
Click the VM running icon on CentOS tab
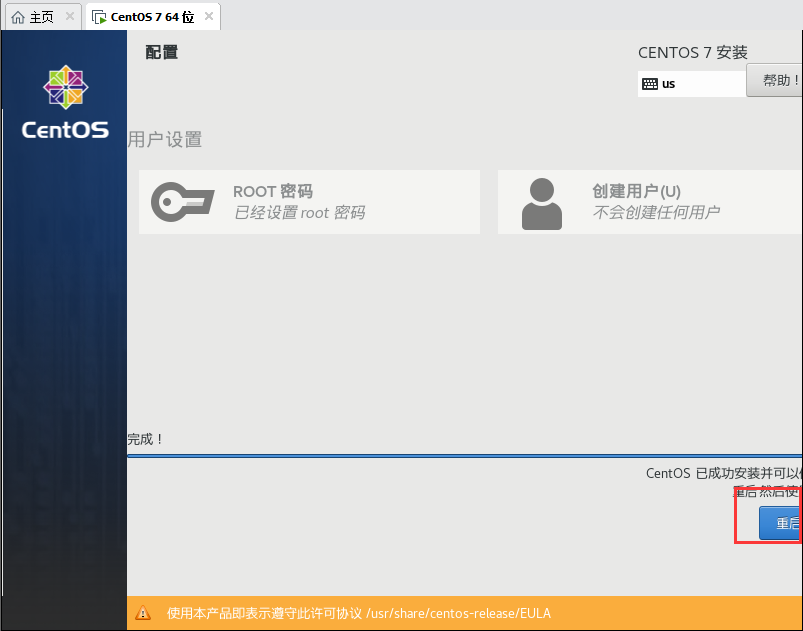tap(99, 17)
